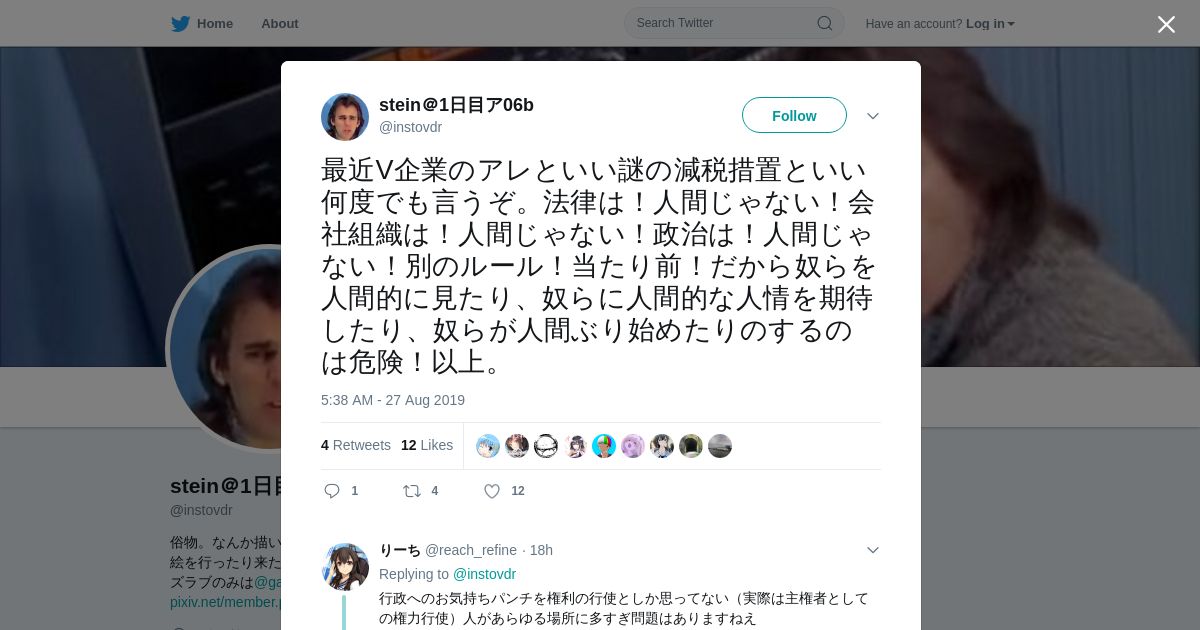Expand the tweet options chevron beside Follow

tap(873, 116)
